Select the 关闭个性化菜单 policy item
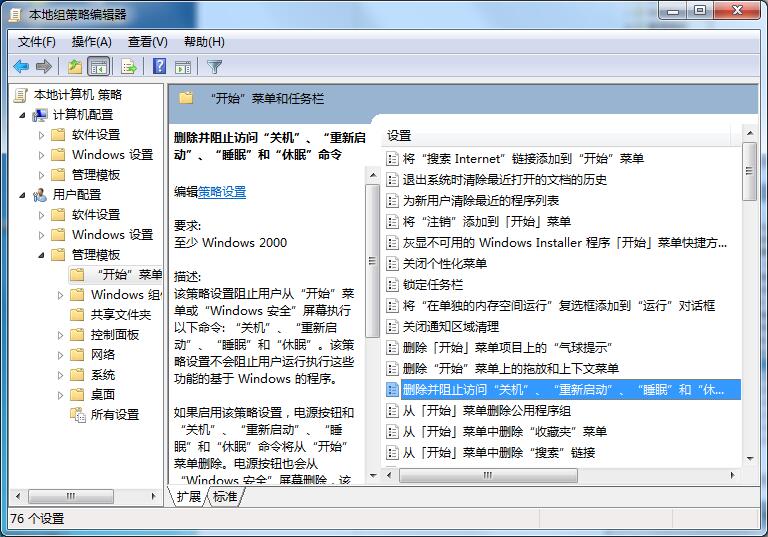 pos(444,264)
